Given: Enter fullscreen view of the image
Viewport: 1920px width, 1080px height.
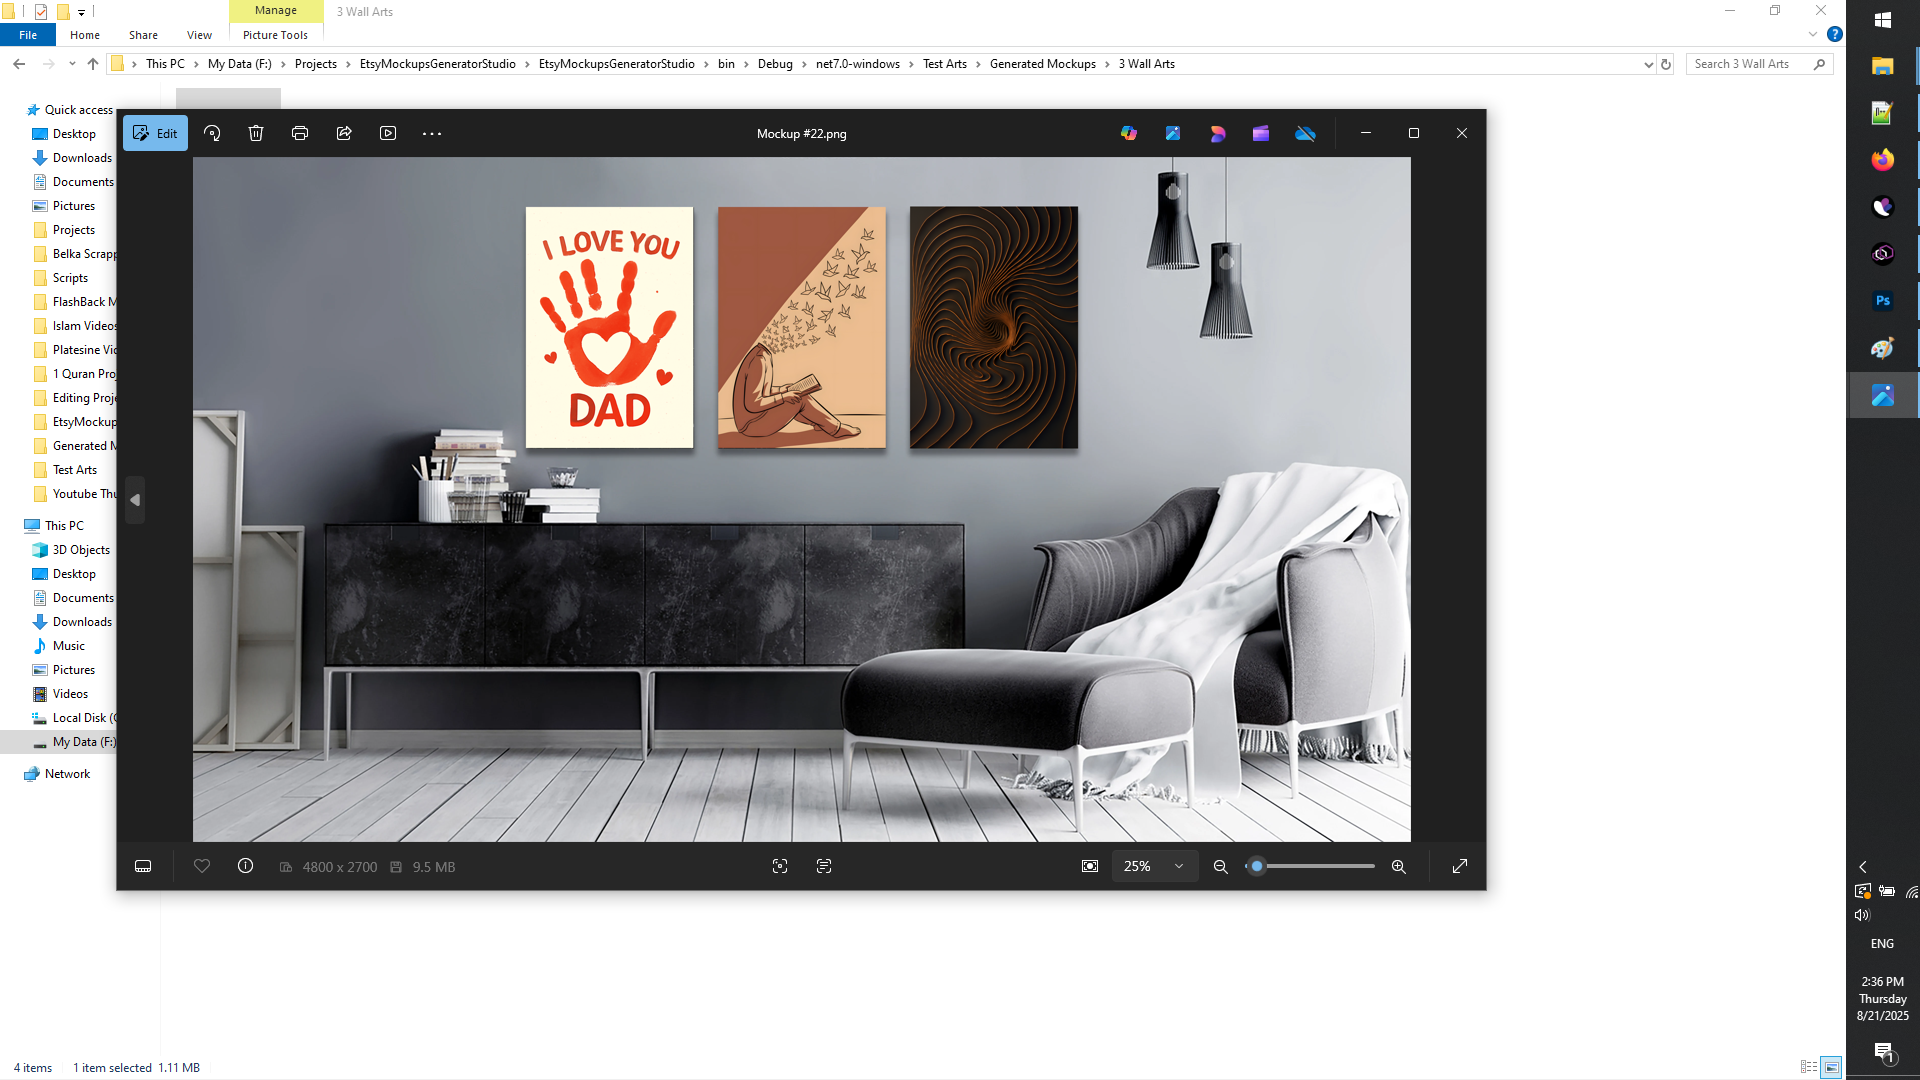Looking at the screenshot, I should [x=1460, y=866].
